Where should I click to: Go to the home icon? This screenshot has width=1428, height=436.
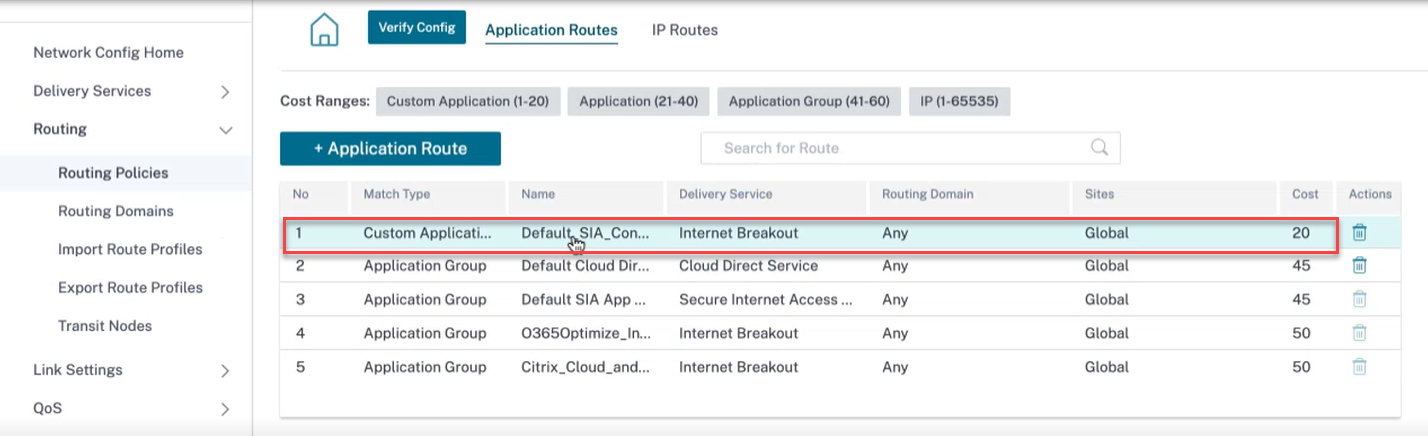tap(324, 29)
